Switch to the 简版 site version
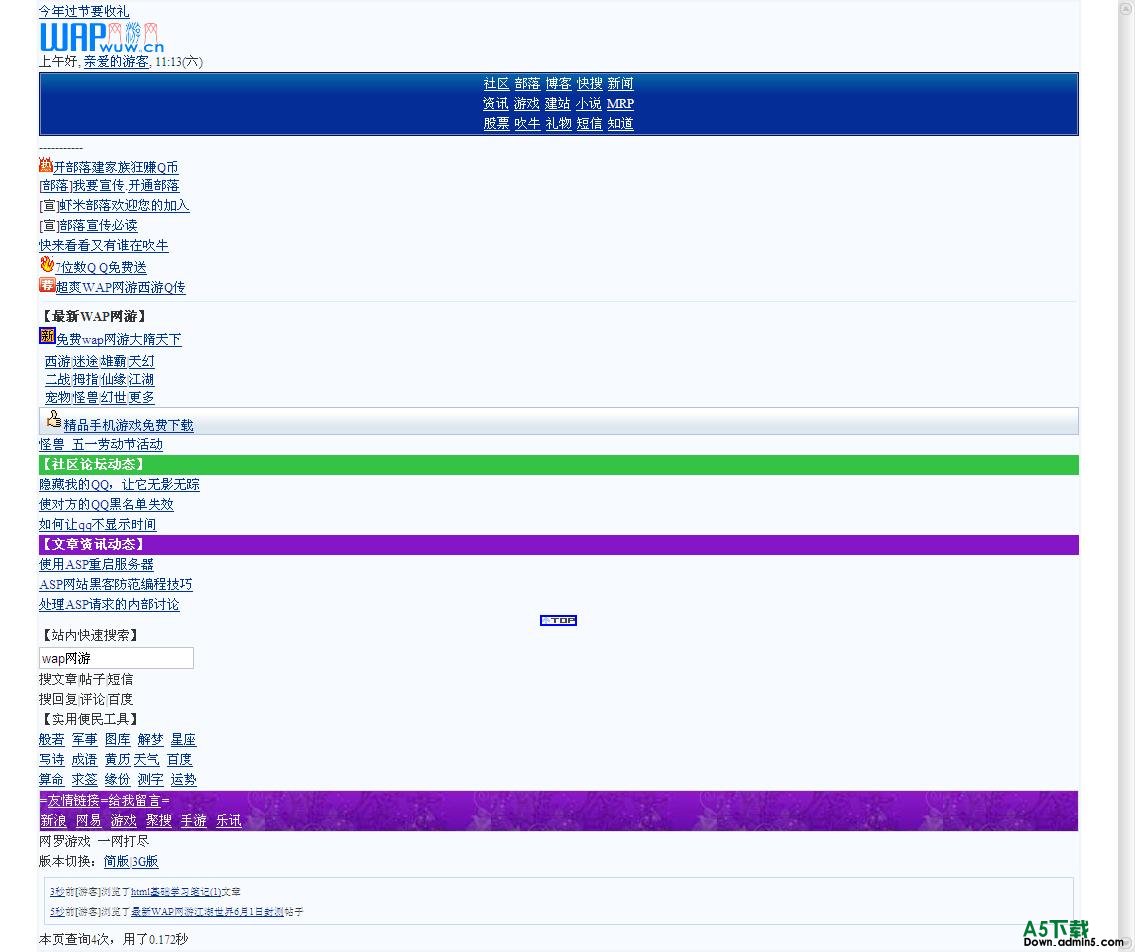1135x952 pixels. pos(117,862)
